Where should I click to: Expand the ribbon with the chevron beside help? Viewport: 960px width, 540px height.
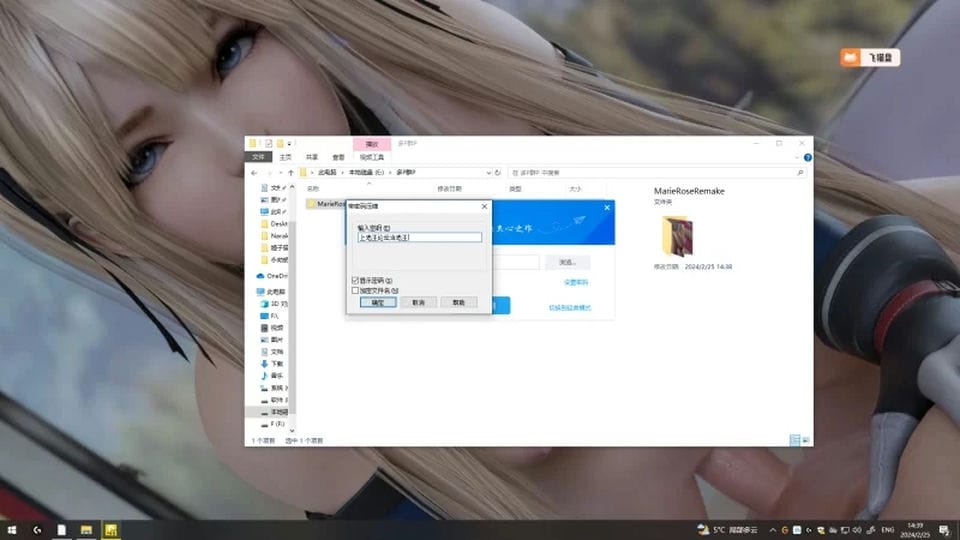797,157
